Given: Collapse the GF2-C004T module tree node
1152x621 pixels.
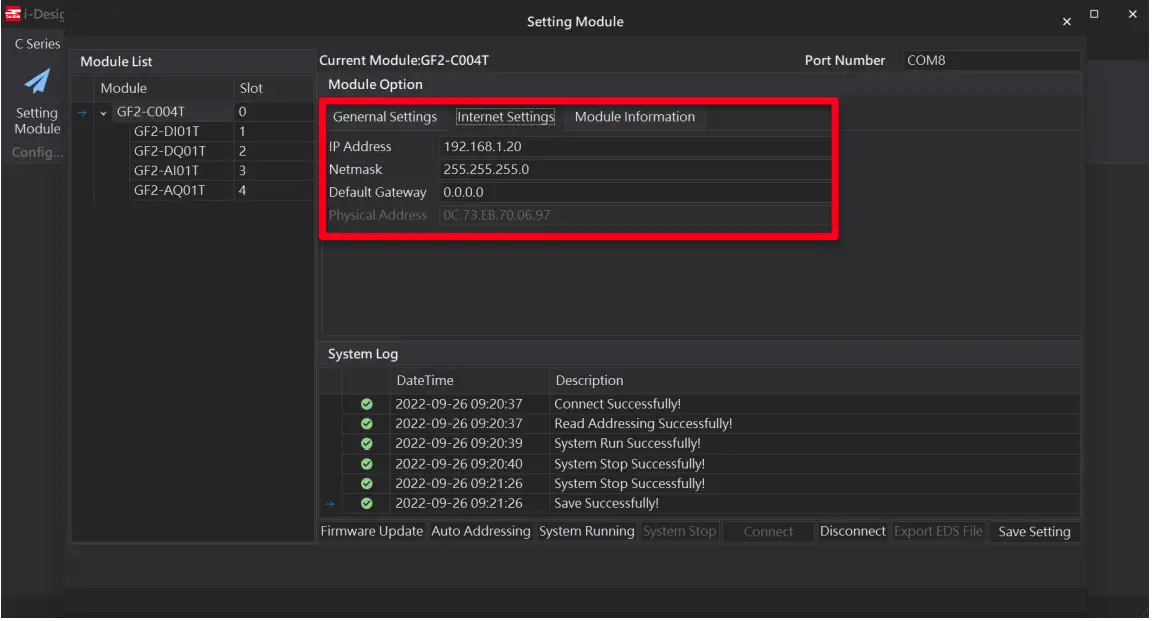Looking at the screenshot, I should [103, 112].
